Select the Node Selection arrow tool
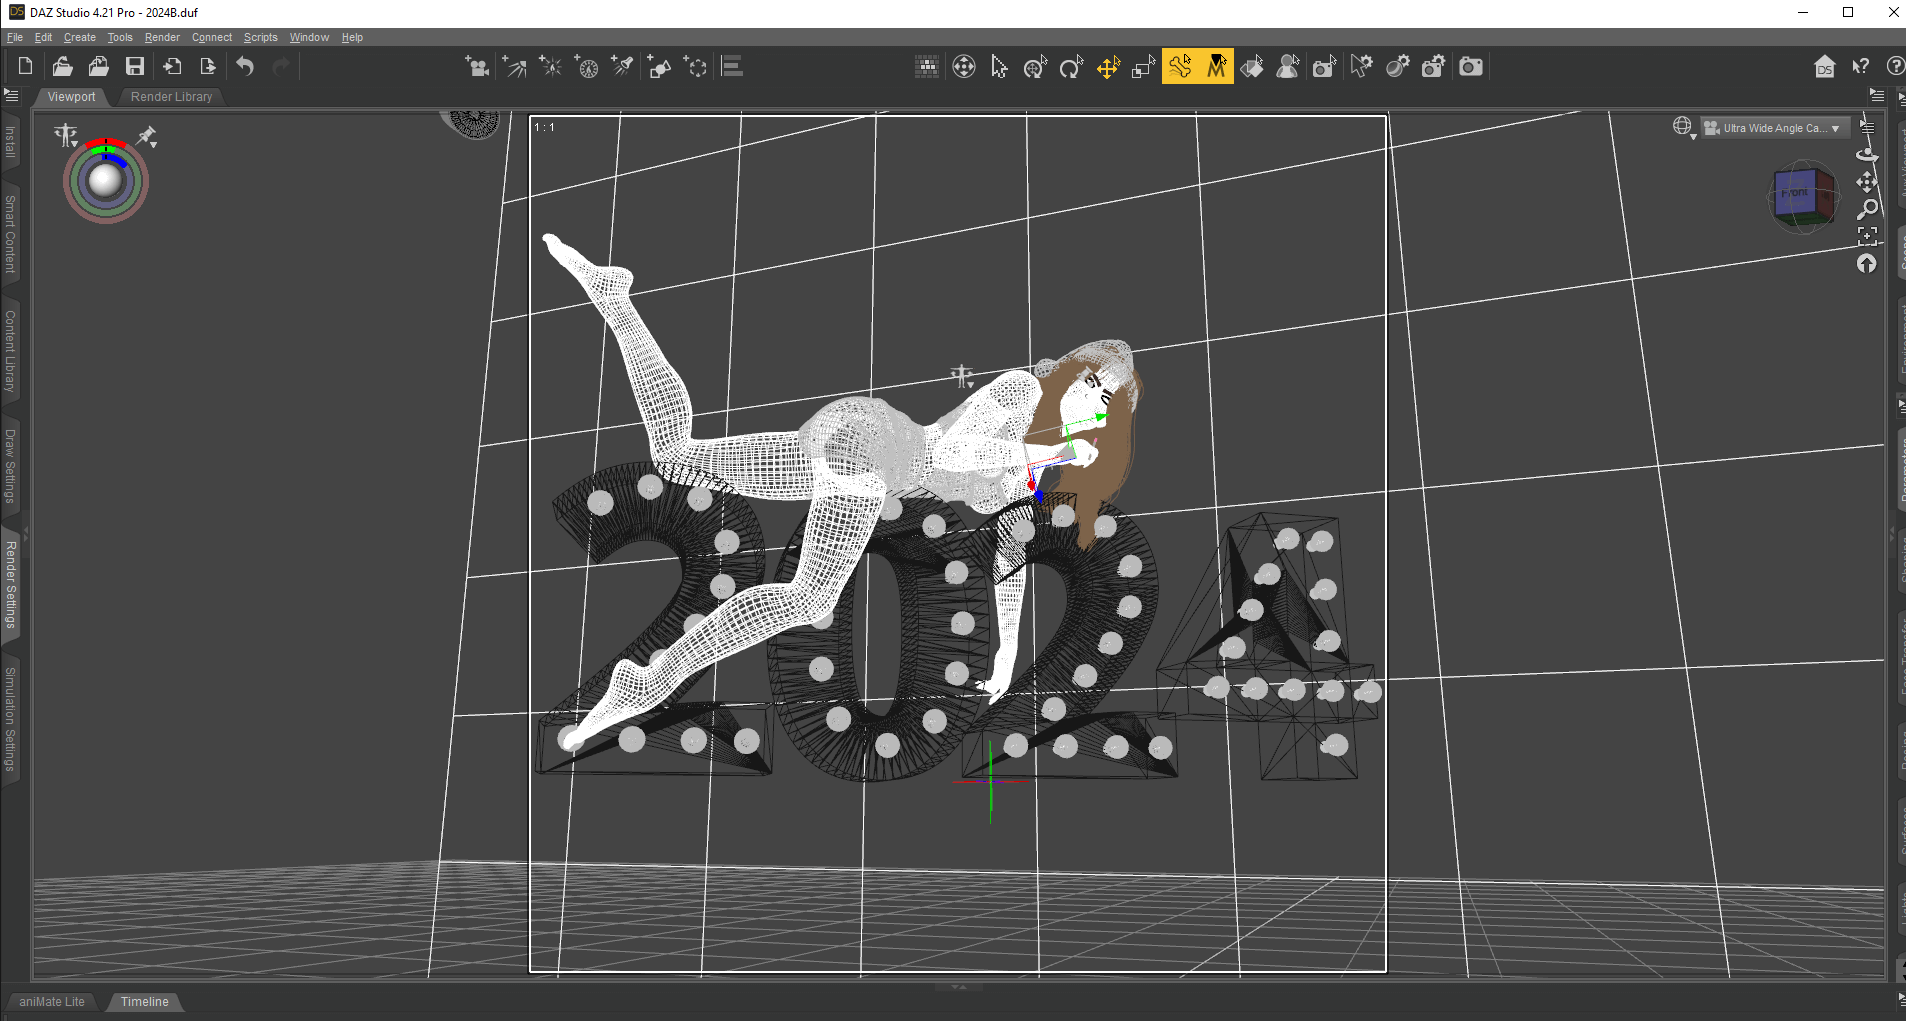1906x1021 pixels. pyautogui.click(x=999, y=67)
